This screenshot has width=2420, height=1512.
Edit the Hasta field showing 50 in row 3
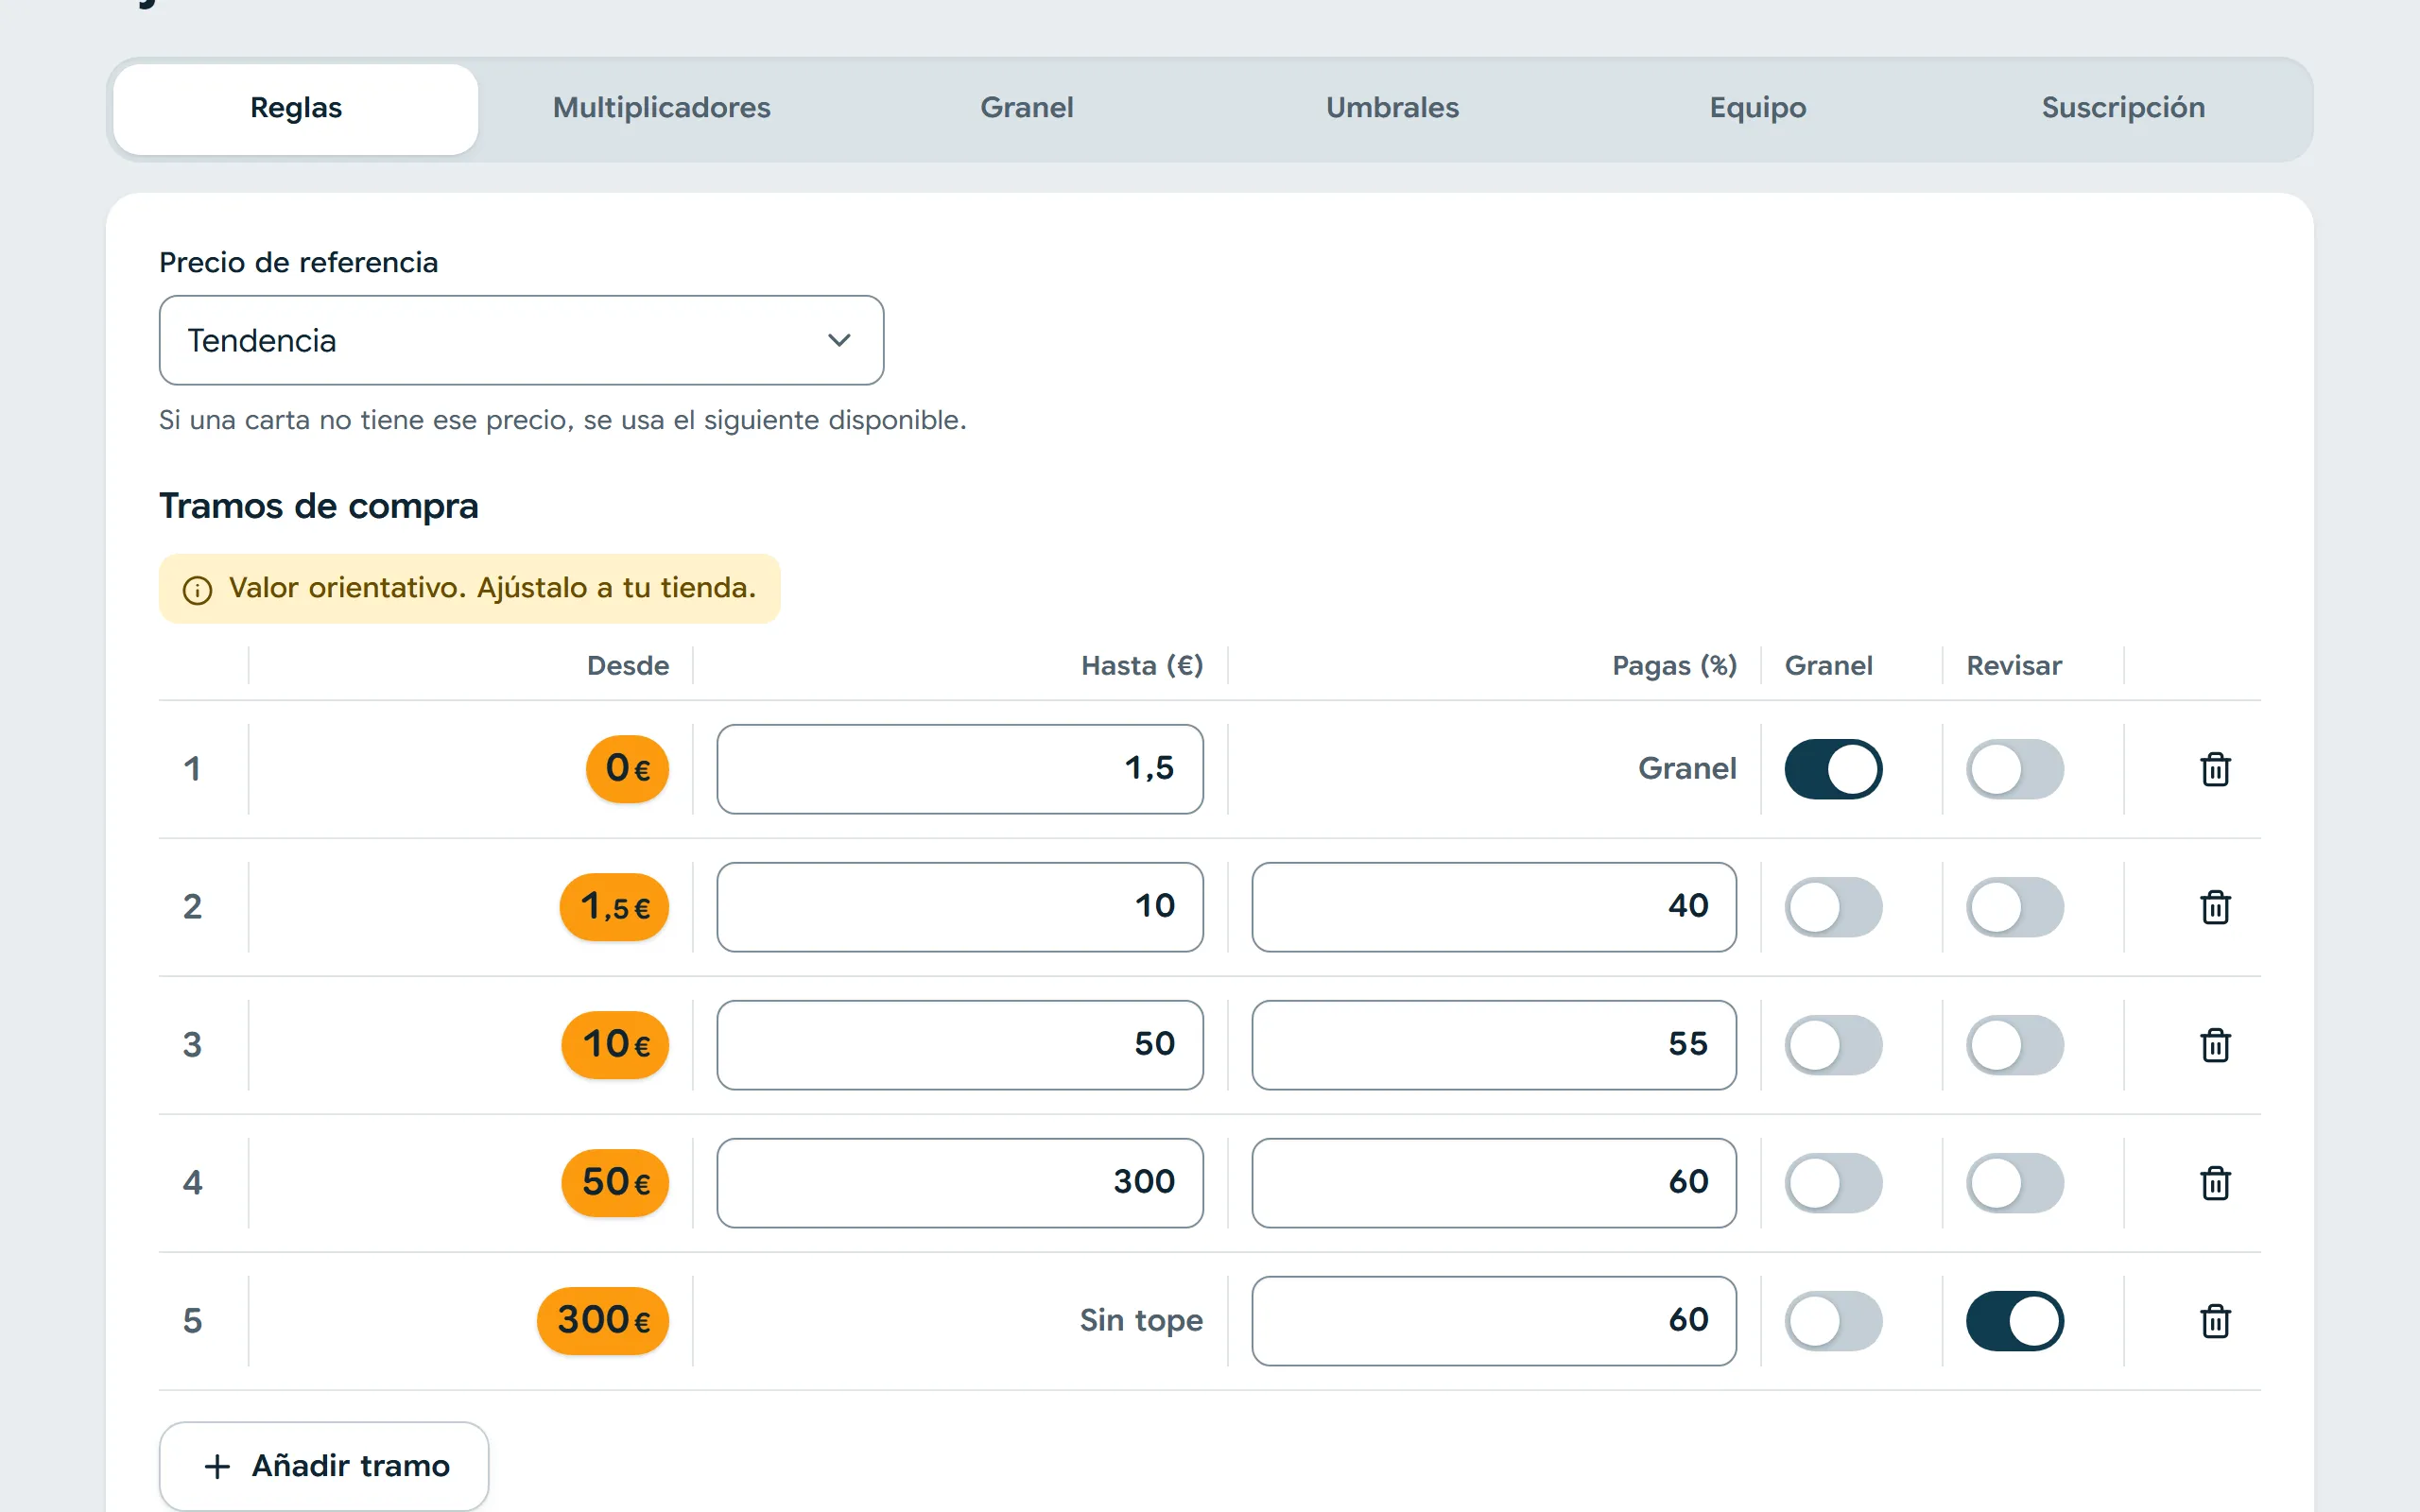coord(960,1045)
